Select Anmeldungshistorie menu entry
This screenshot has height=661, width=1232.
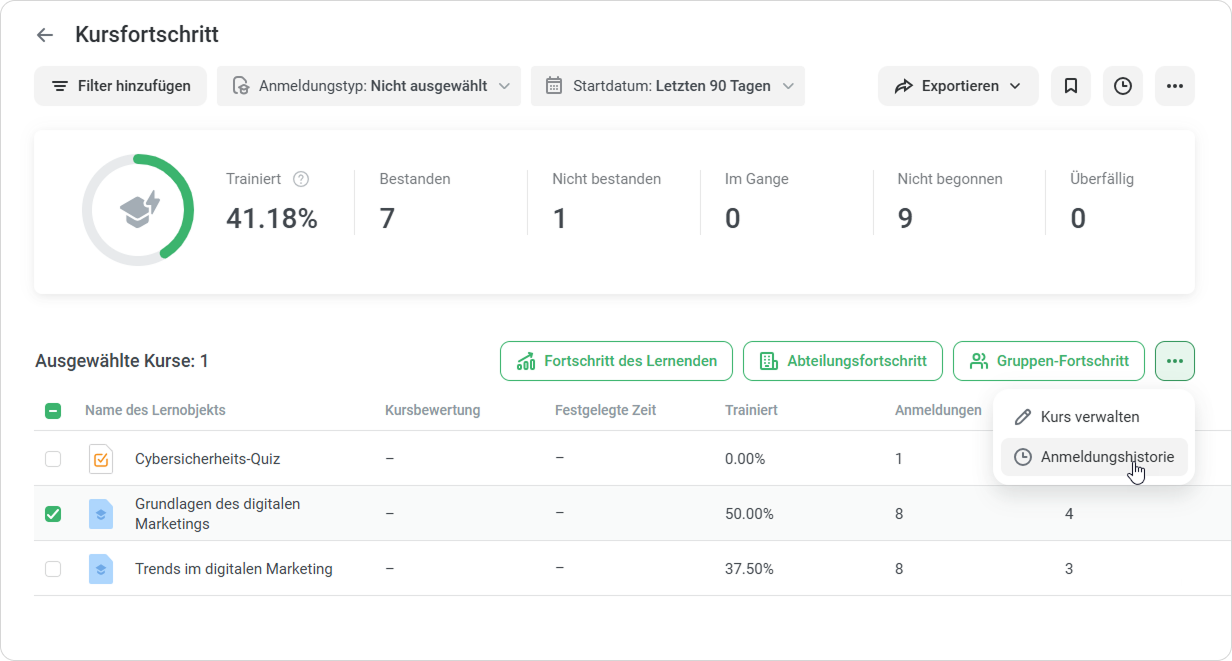point(1094,457)
